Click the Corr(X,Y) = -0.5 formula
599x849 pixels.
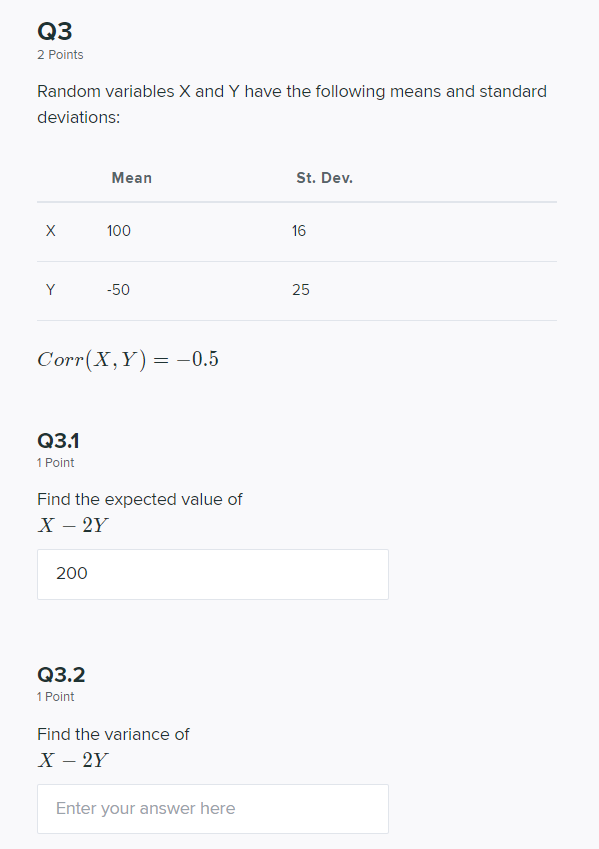127,359
